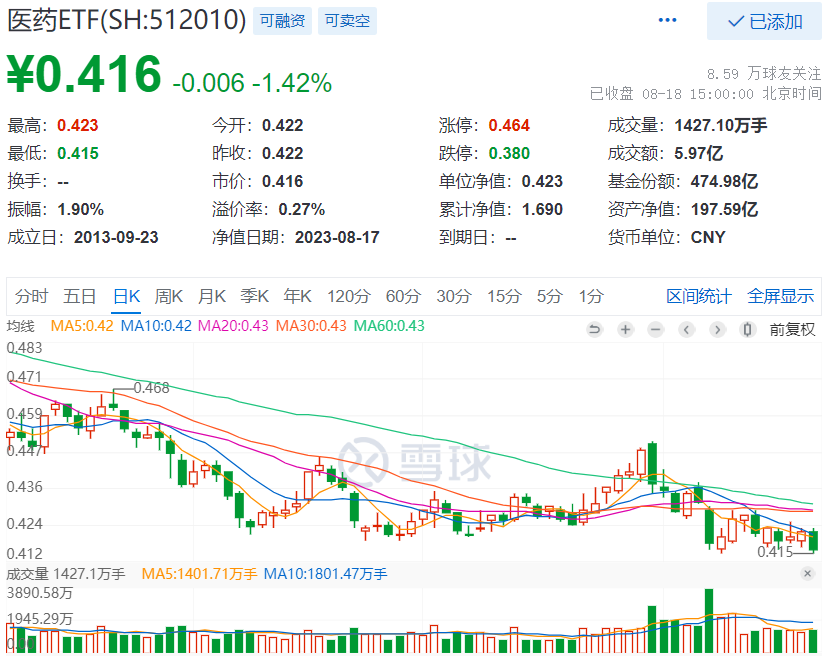Switch to the 分时 chart tab
This screenshot has width=824, height=656.
click(x=31, y=296)
